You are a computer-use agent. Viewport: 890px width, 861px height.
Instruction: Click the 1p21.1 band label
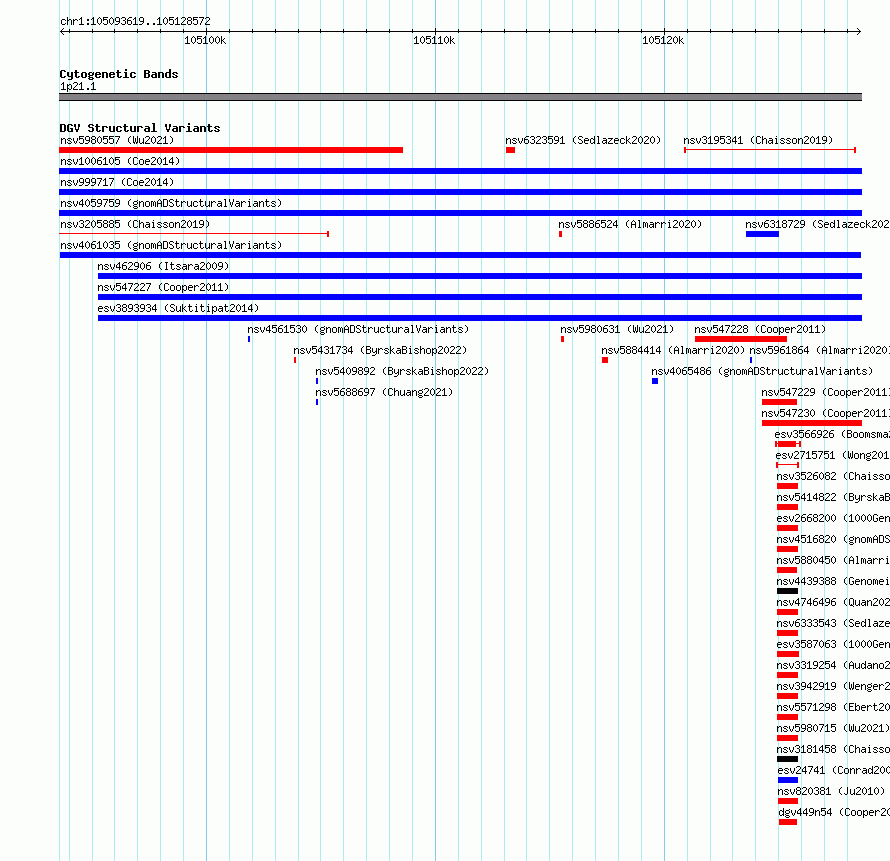(x=78, y=86)
